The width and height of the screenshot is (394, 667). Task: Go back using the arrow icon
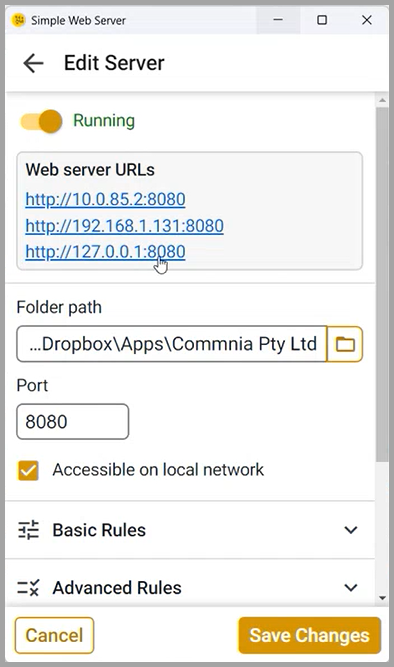pyautogui.click(x=33, y=63)
